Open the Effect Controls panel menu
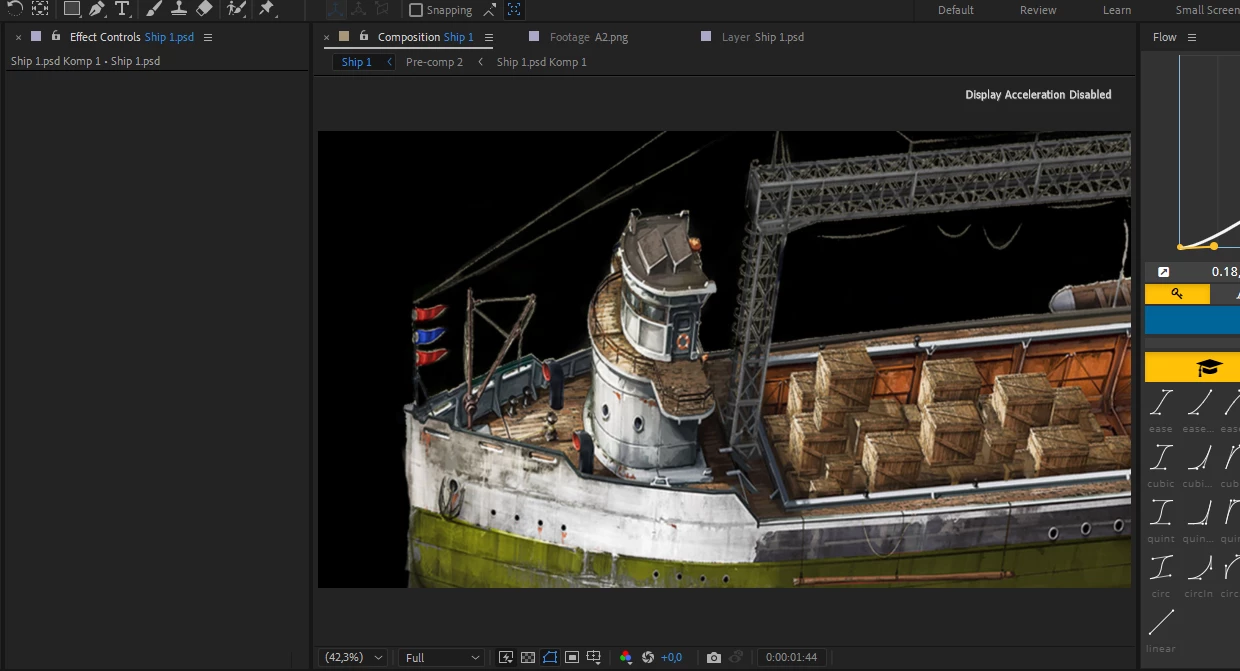The height and width of the screenshot is (671, 1240). [x=208, y=37]
